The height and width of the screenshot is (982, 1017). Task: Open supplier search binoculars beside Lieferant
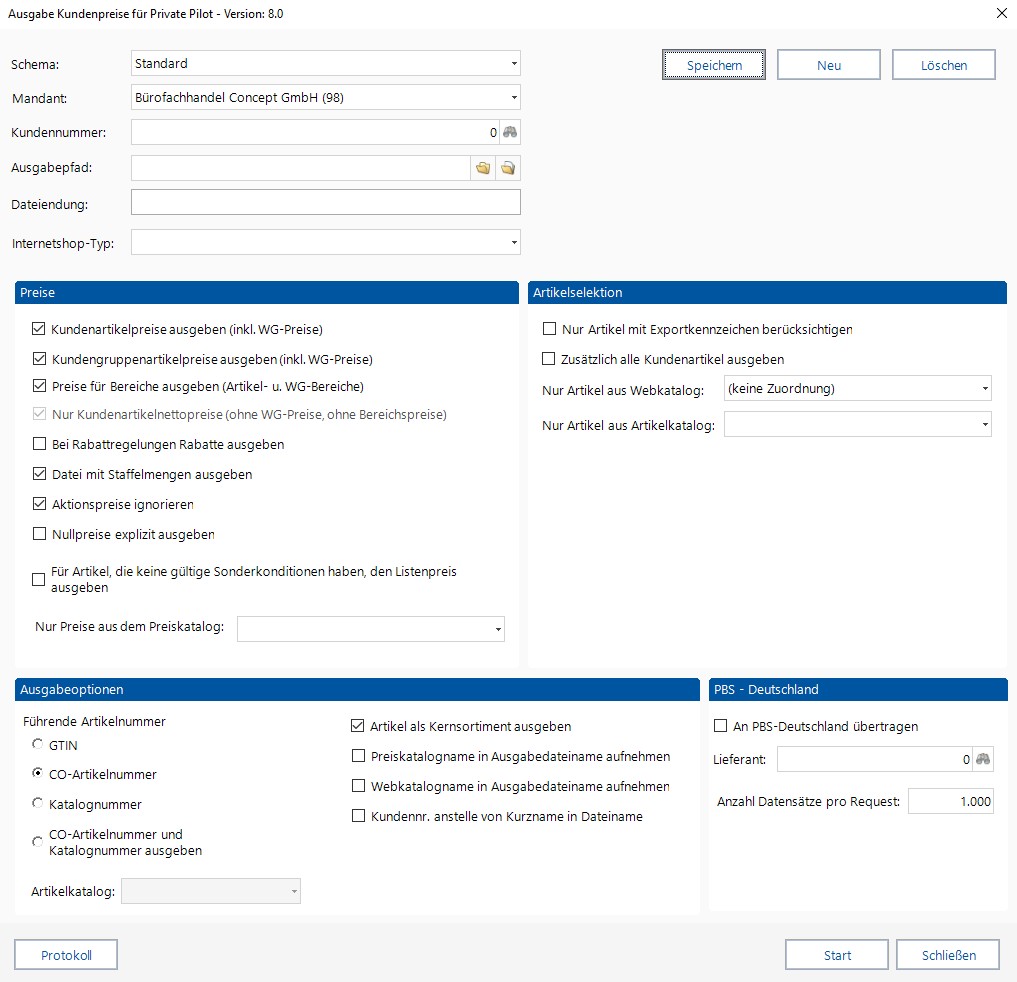983,759
